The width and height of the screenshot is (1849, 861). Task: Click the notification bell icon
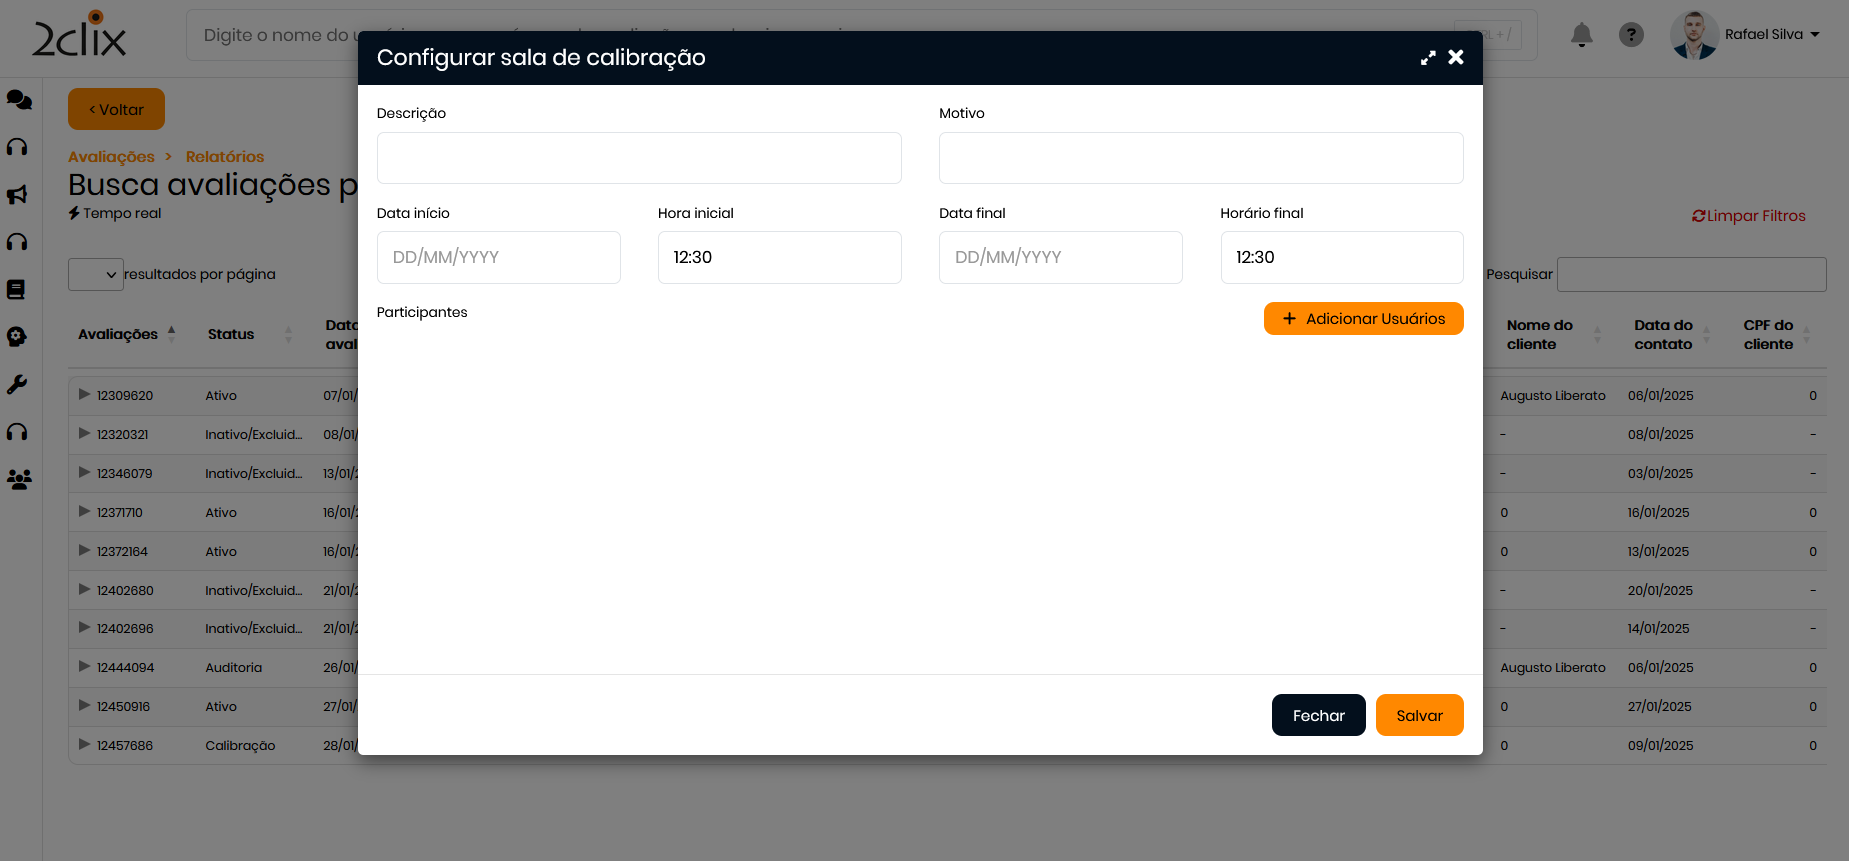tap(1581, 35)
